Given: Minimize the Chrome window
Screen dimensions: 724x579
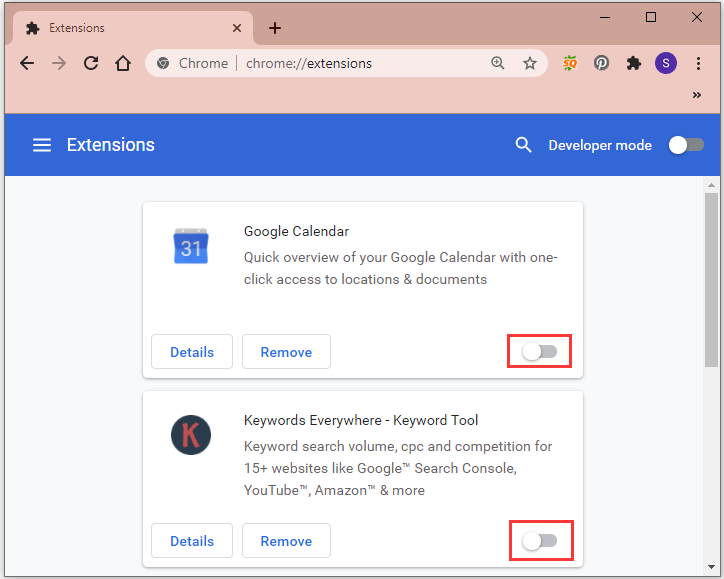Looking at the screenshot, I should [605, 18].
